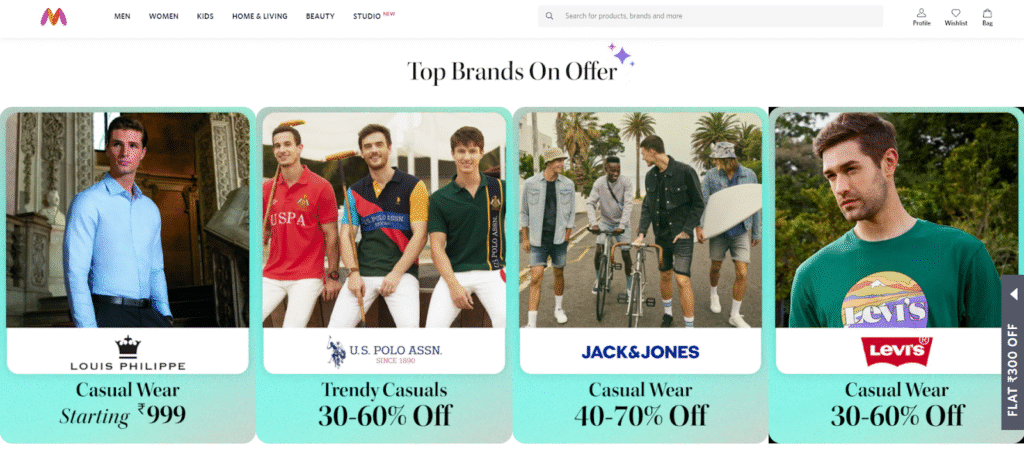This screenshot has height=456, width=1024.
Task: Open the Kids menu
Action: click(x=205, y=16)
